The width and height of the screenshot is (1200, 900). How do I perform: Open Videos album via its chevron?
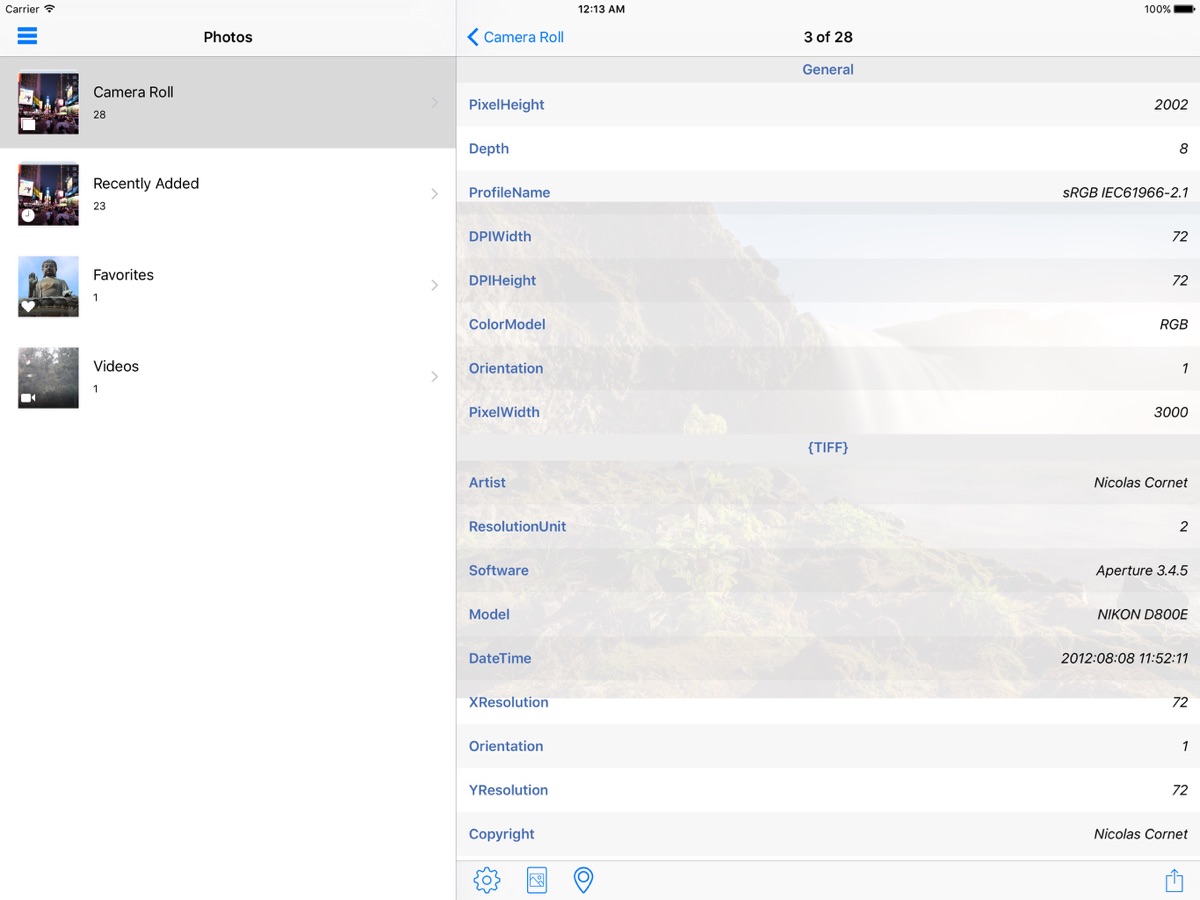point(434,377)
